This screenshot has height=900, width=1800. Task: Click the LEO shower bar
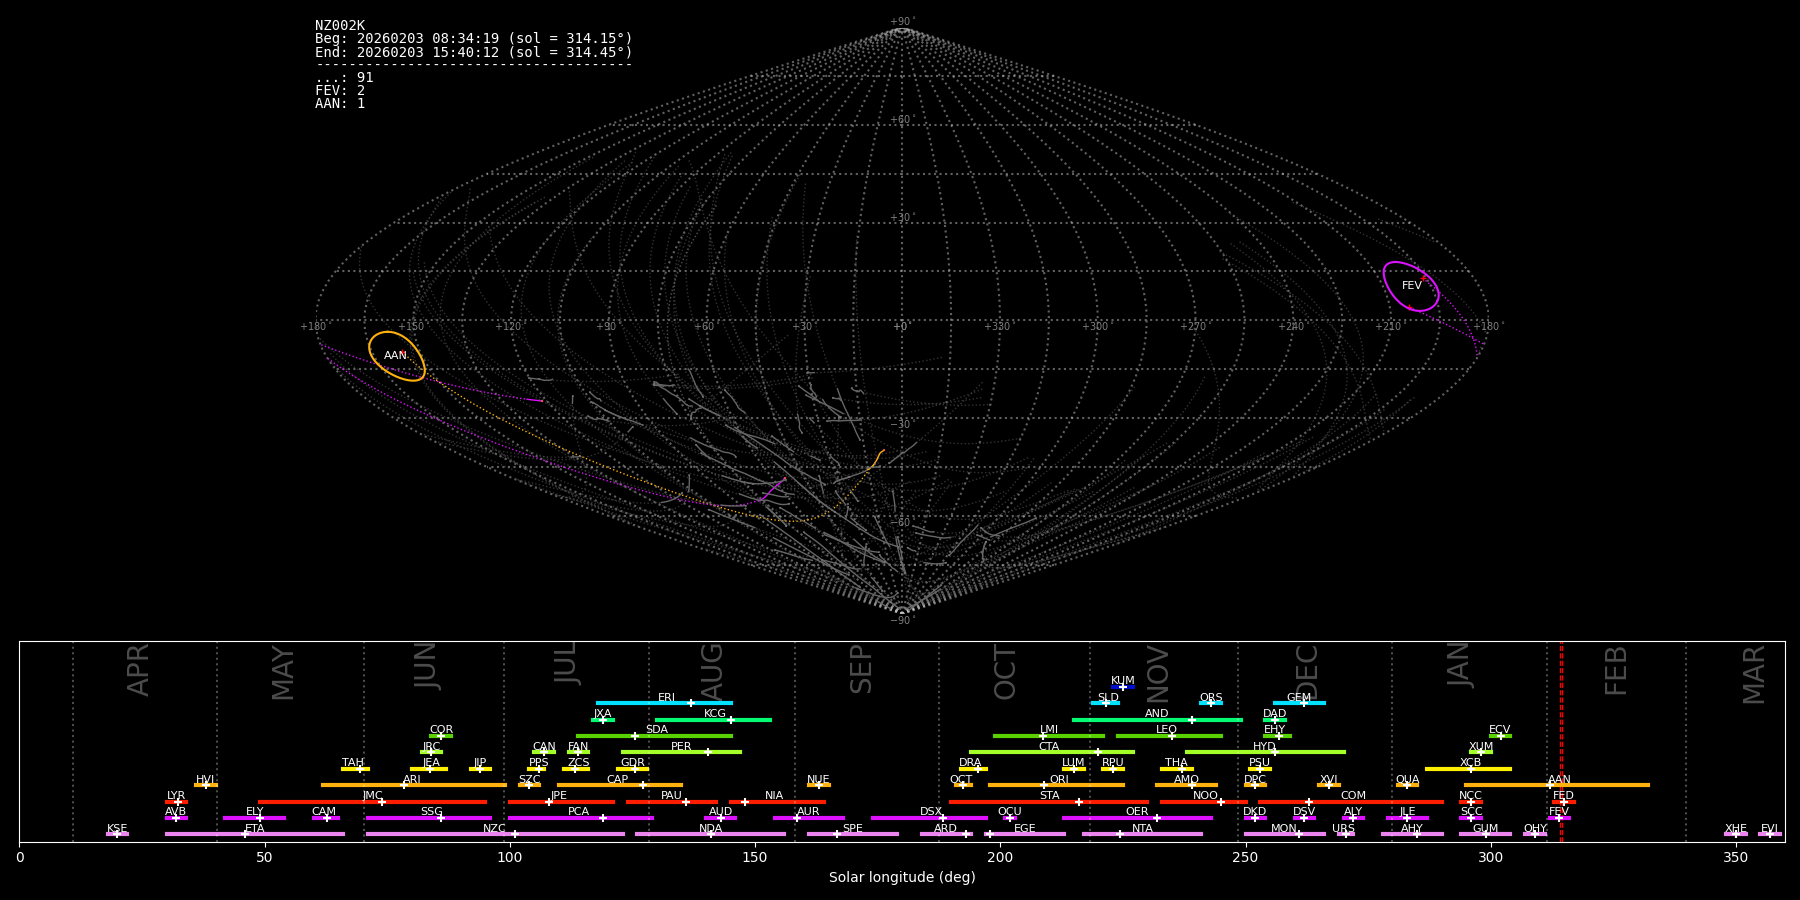pos(1169,736)
